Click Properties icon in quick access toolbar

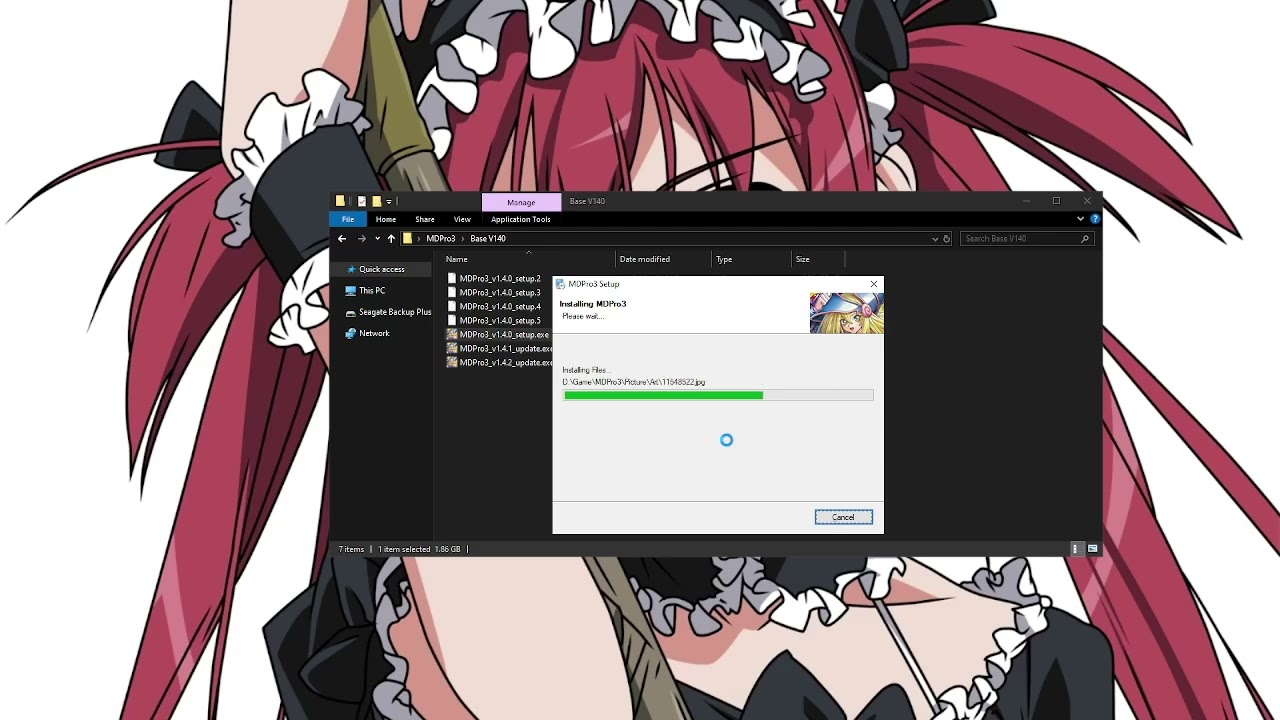362,201
